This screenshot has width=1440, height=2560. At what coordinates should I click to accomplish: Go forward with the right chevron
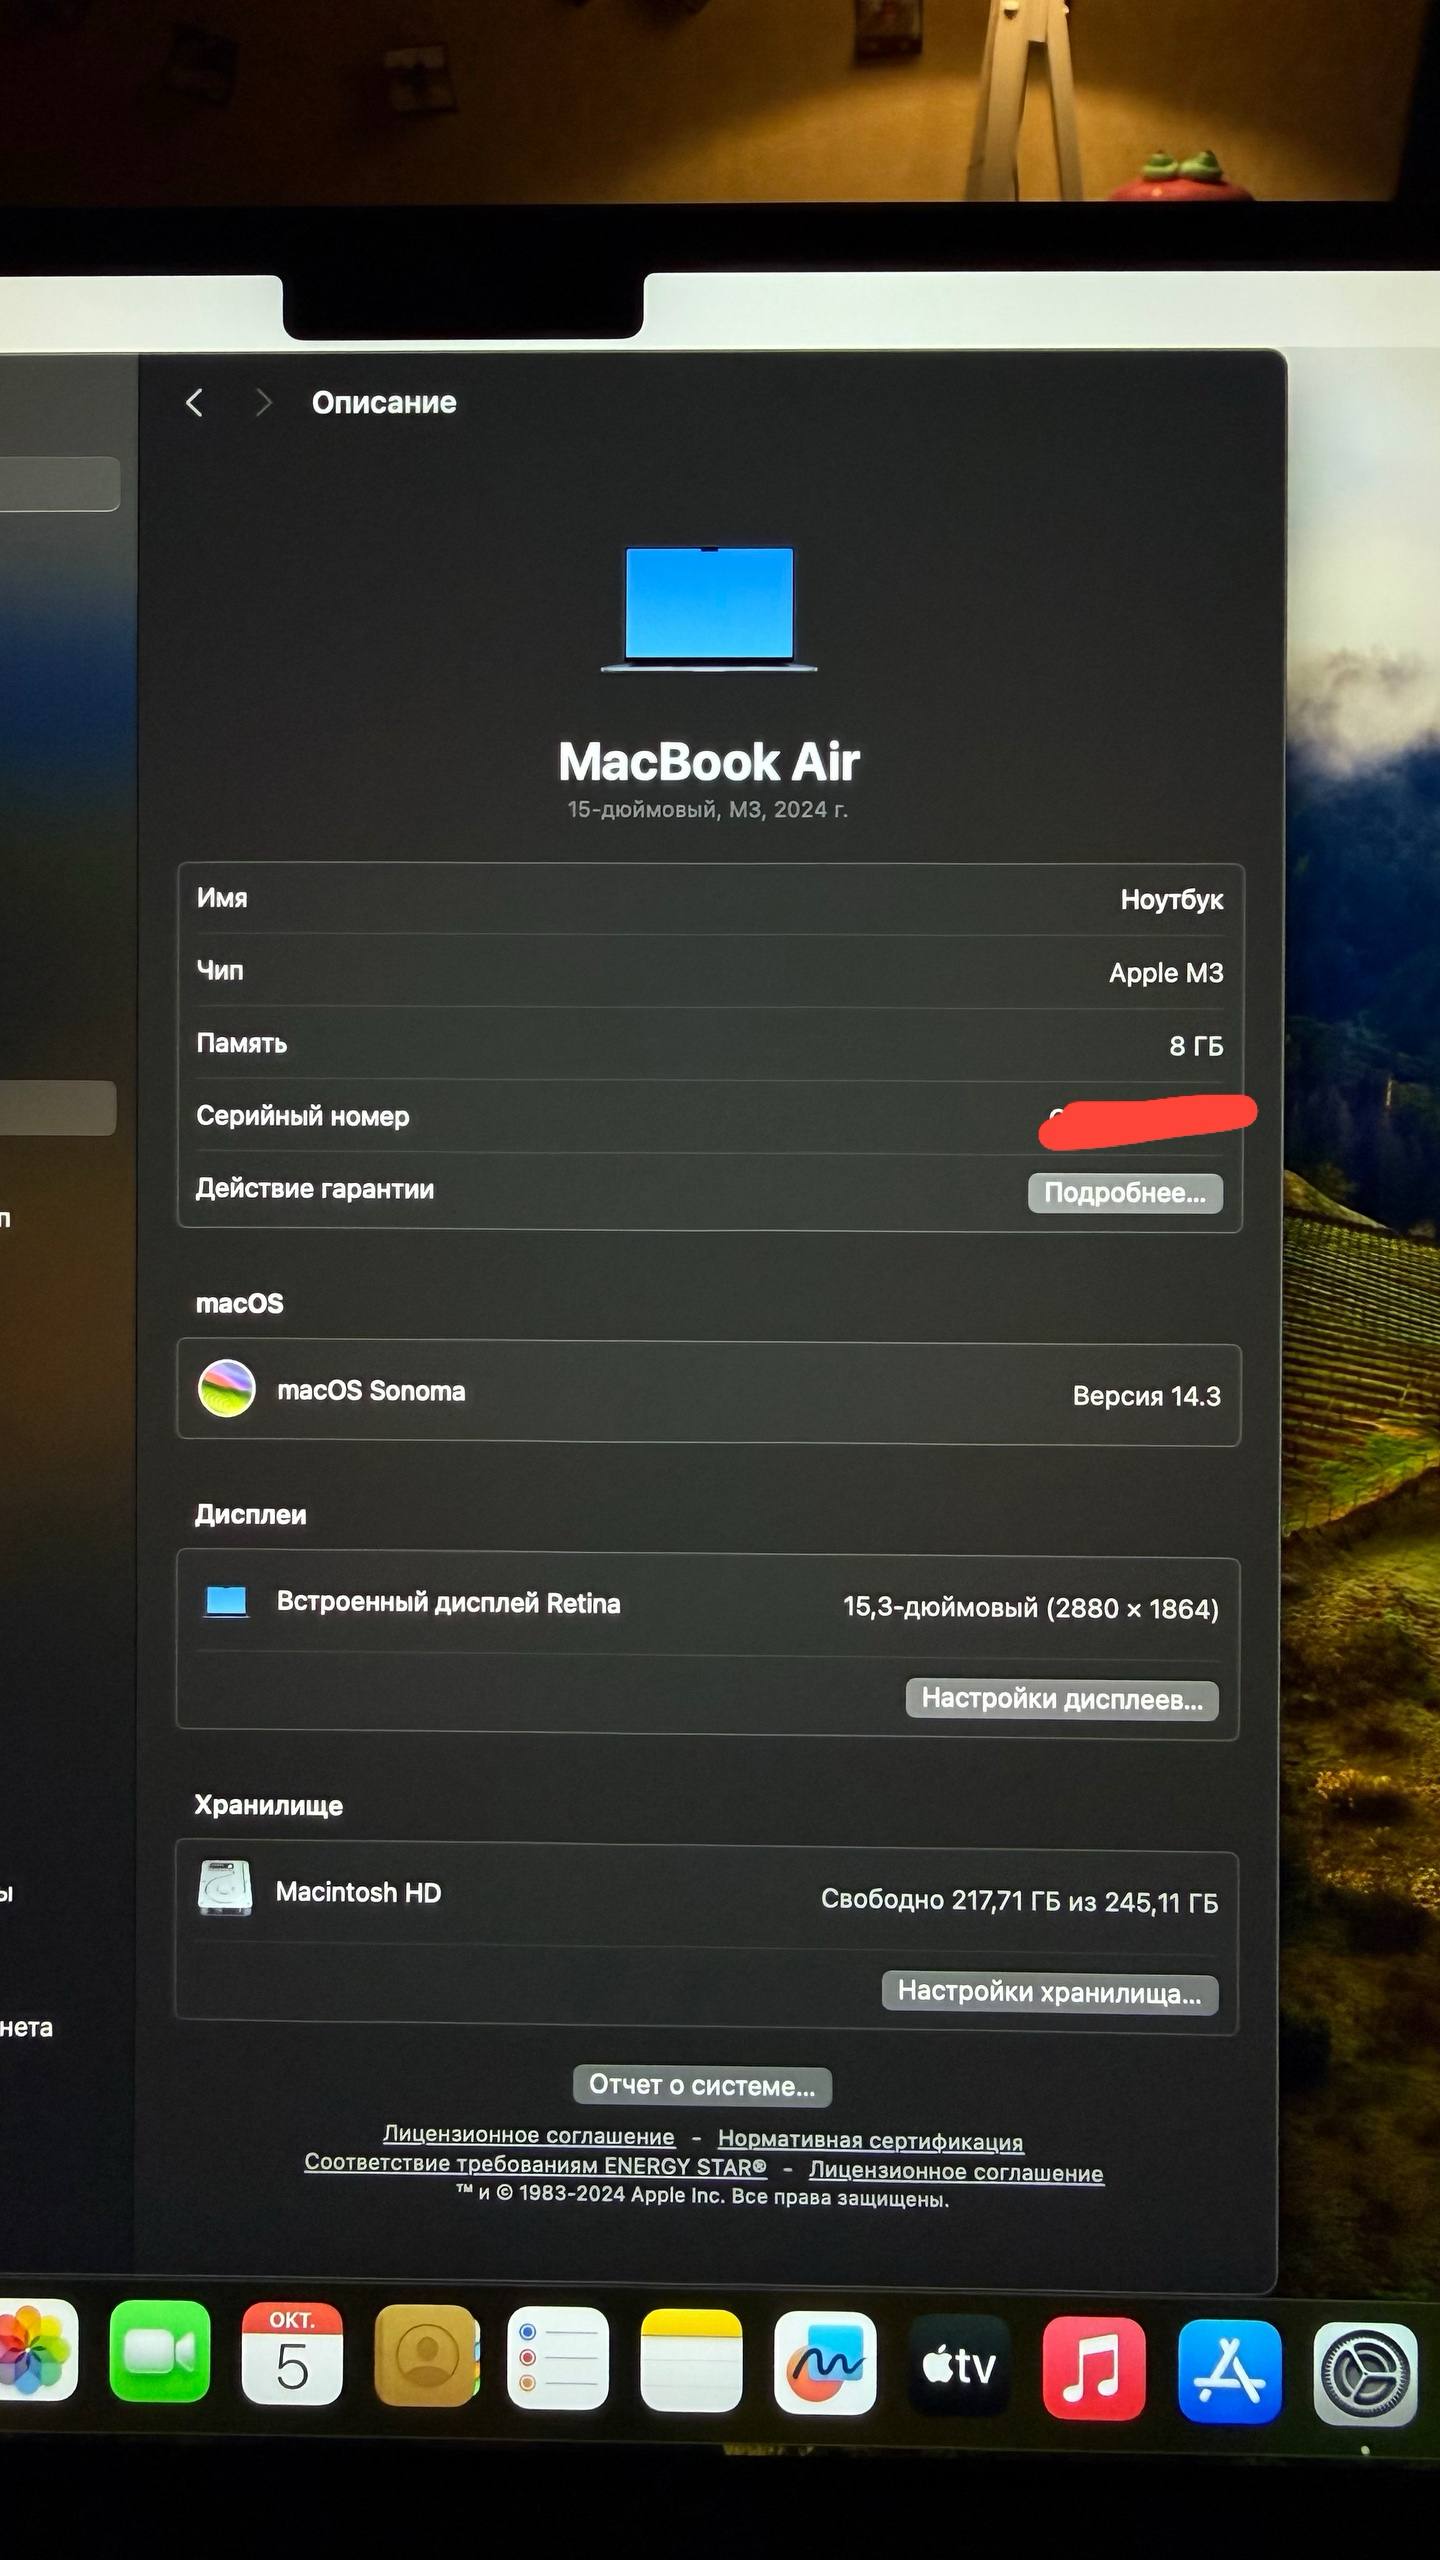pyautogui.click(x=263, y=402)
